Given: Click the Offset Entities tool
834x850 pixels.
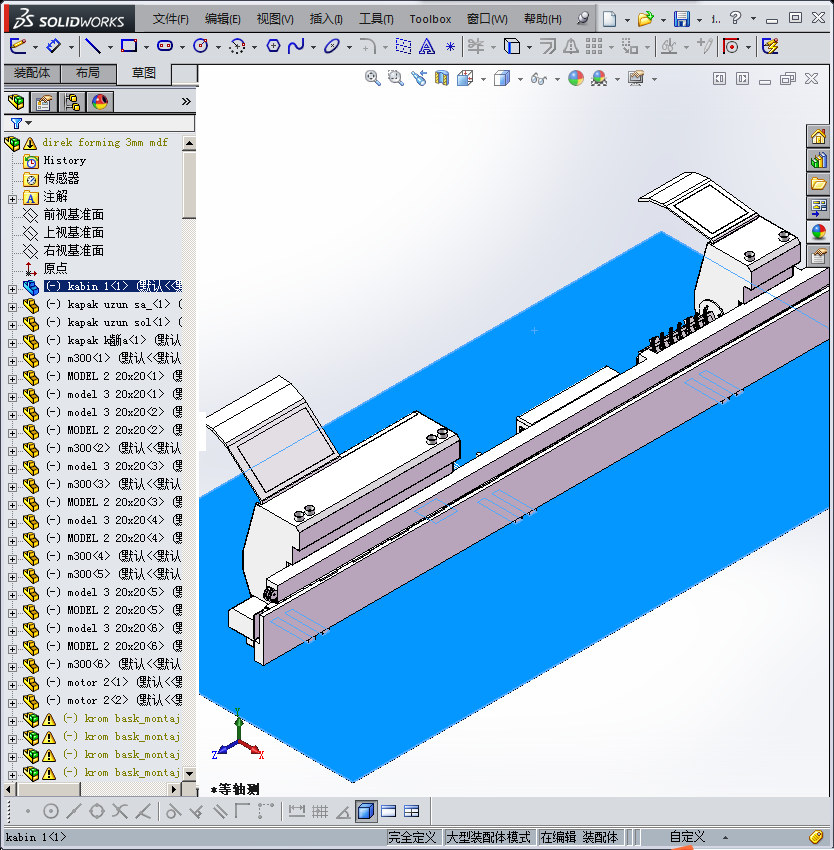Looking at the screenshot, I should (548, 47).
